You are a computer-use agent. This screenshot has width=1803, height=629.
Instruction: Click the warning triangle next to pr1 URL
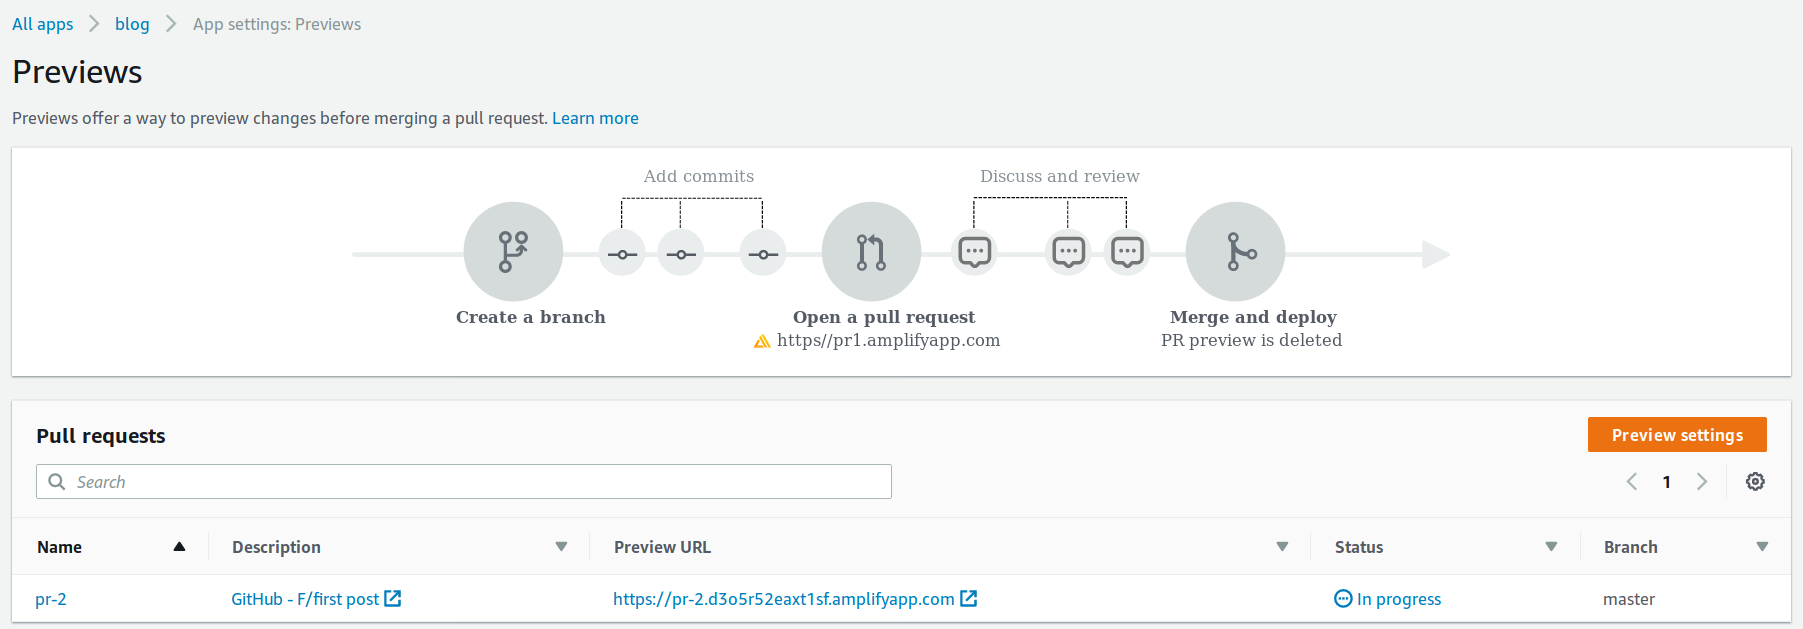pyautogui.click(x=762, y=341)
